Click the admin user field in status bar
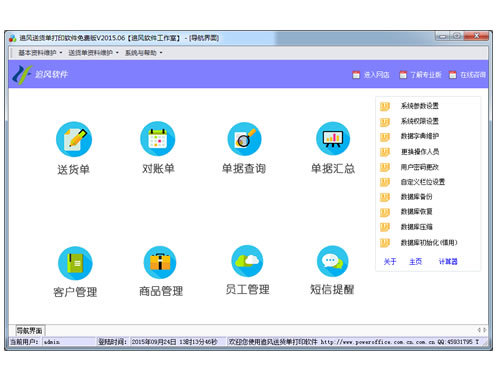 69,342
